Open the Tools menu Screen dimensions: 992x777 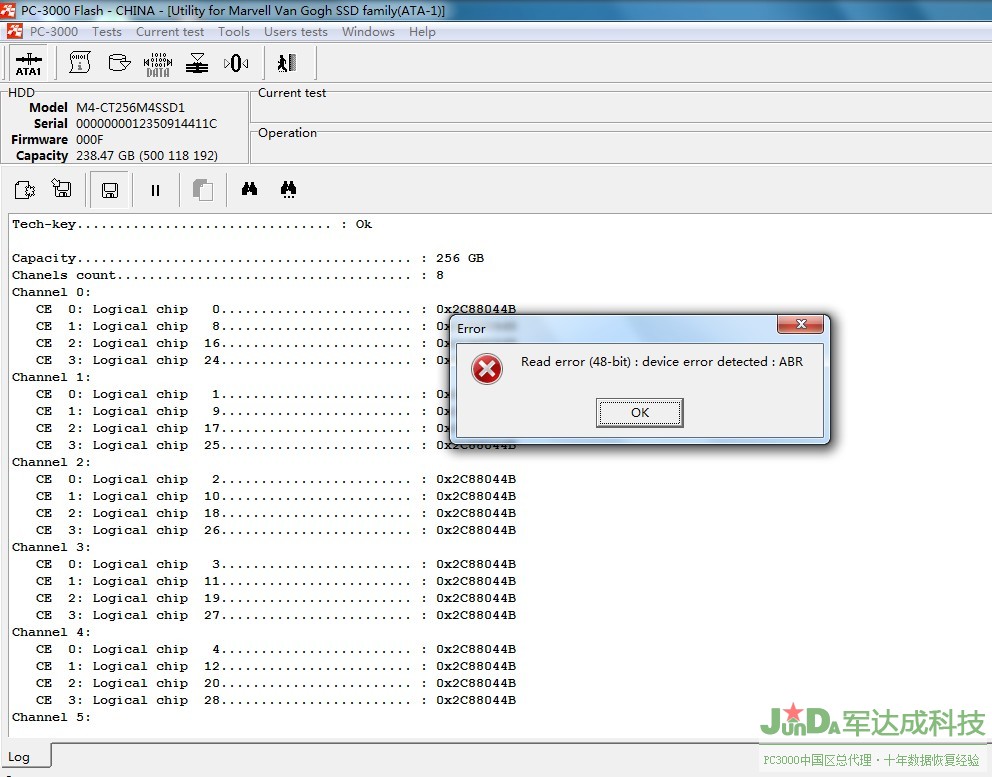click(233, 32)
